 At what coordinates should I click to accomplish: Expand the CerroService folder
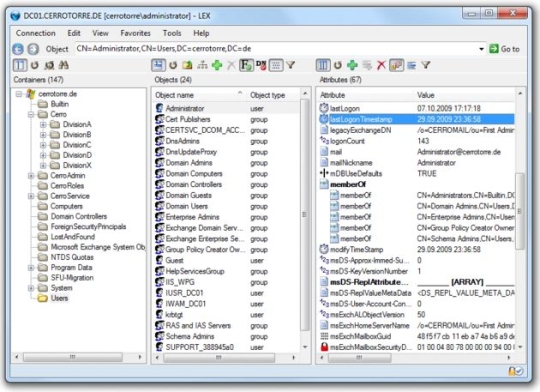click(x=31, y=196)
